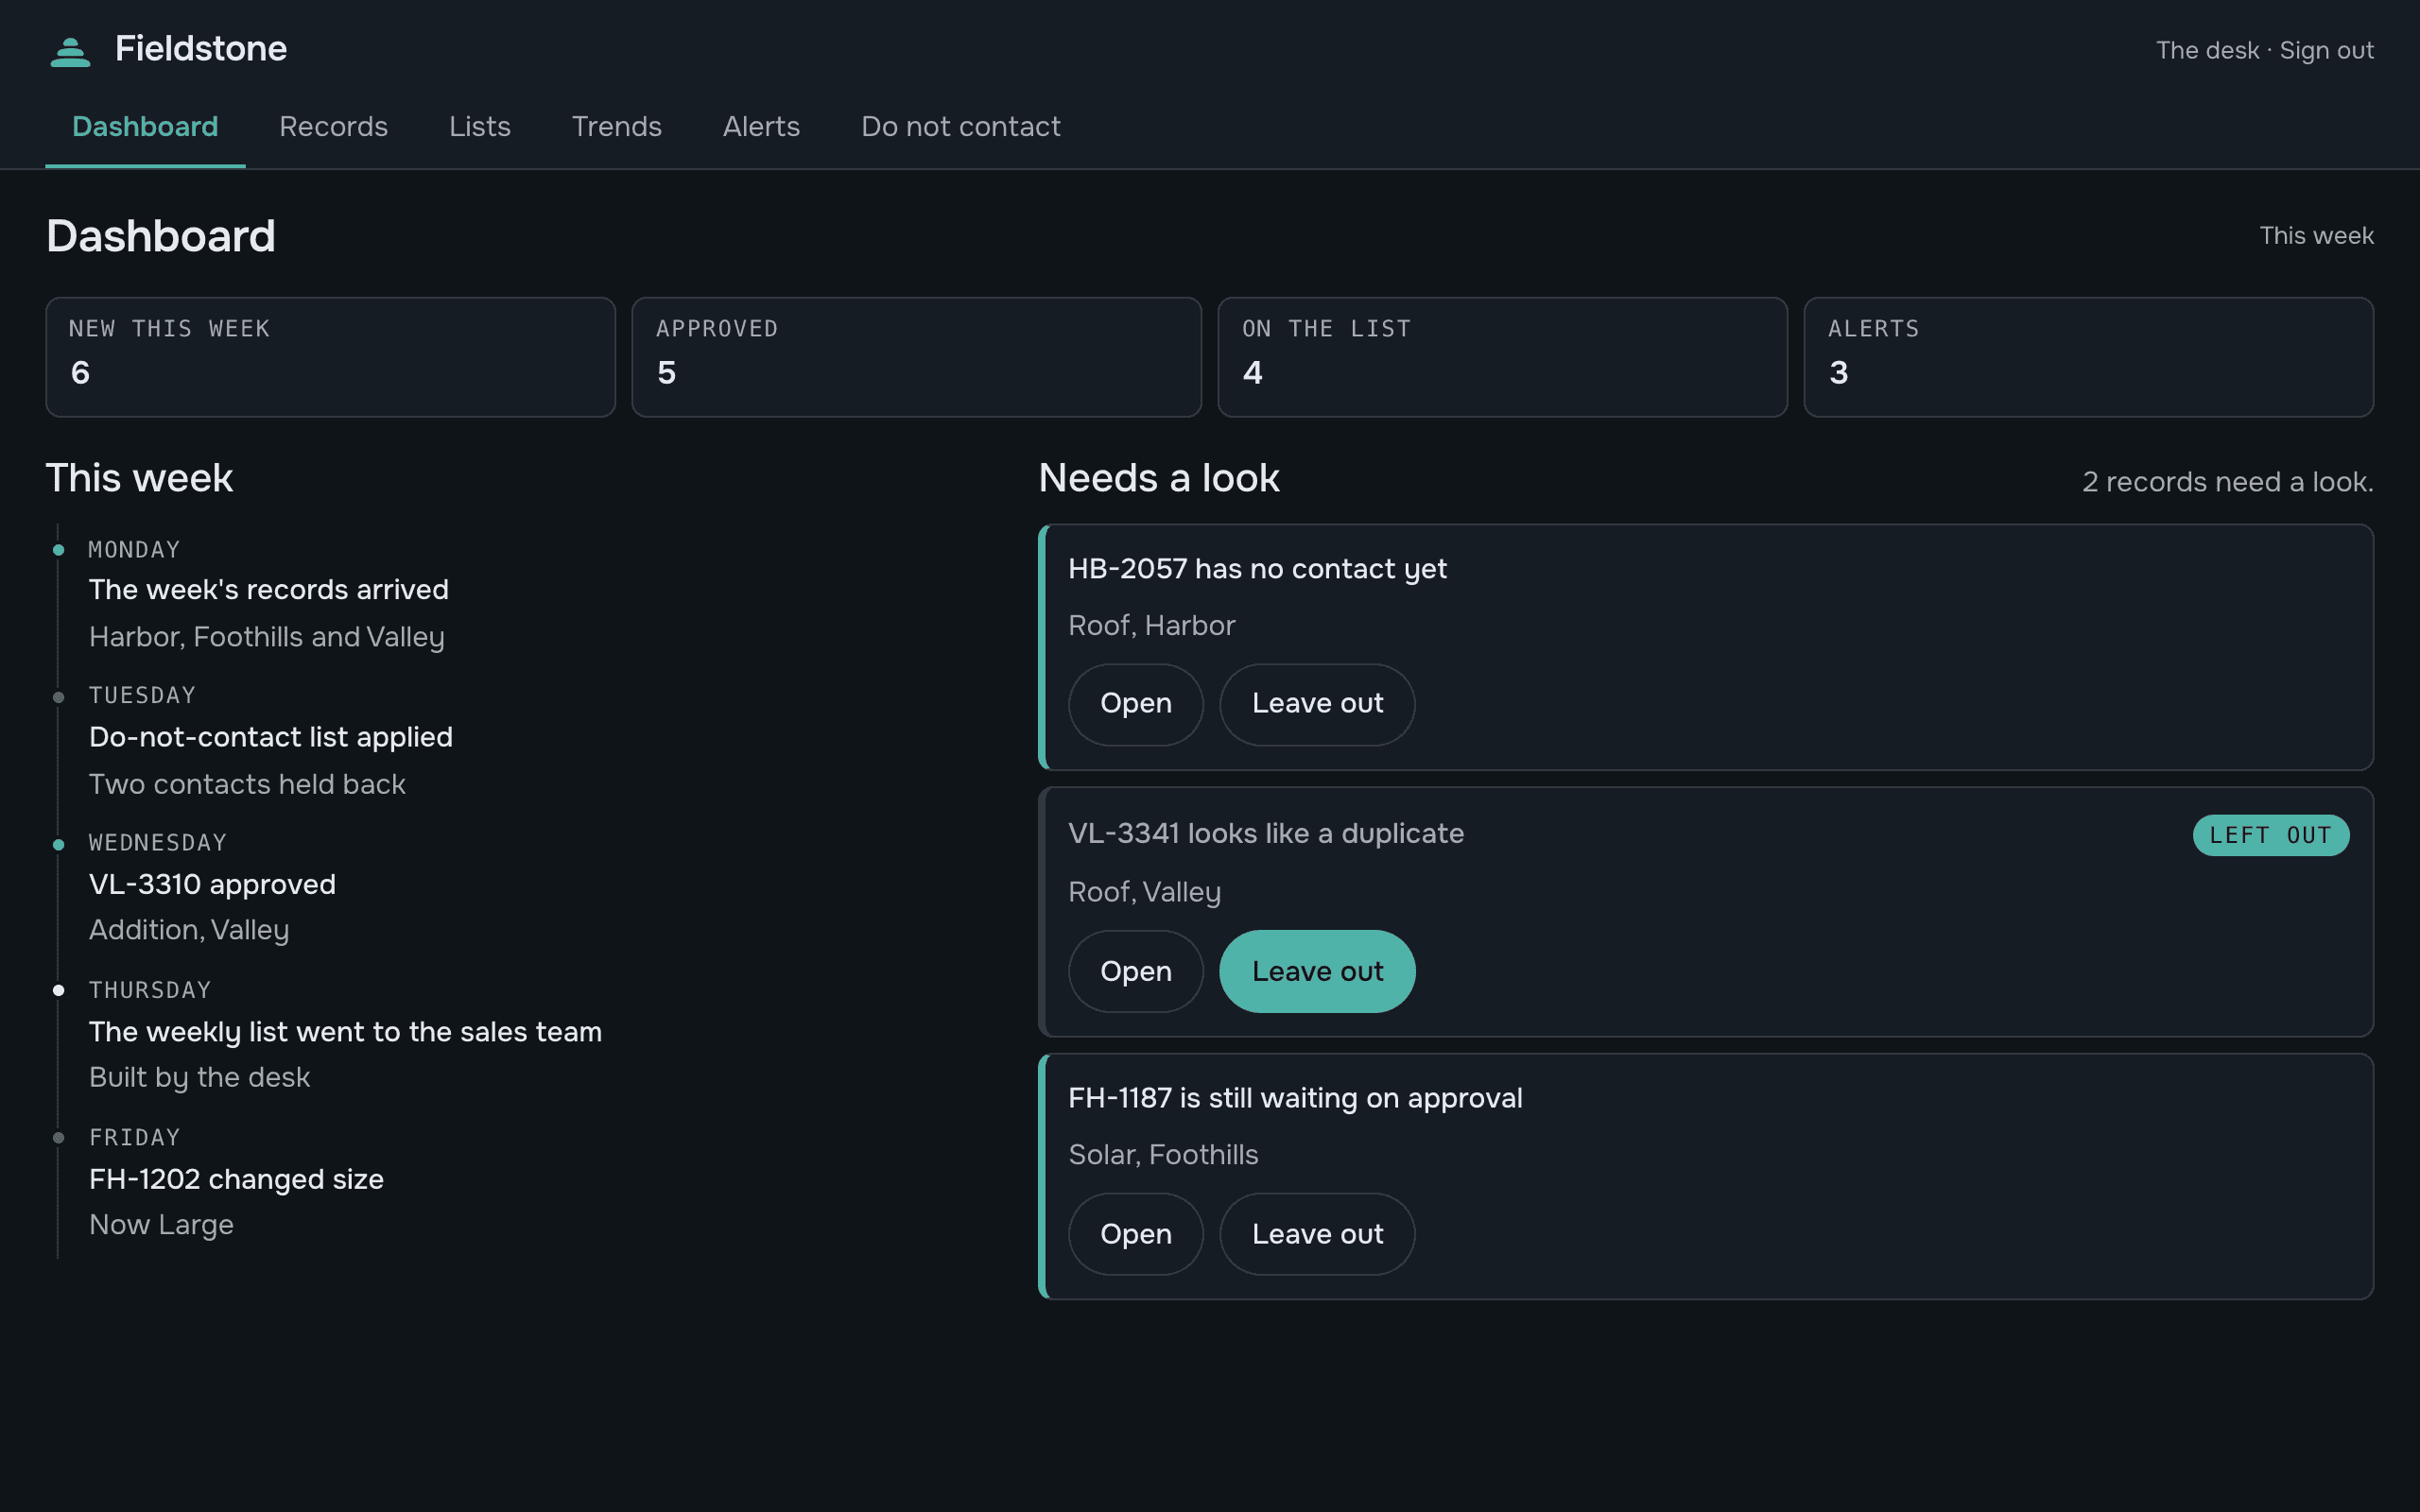
Task: Click the 'This week' label beside Dashboard heading
Action: [x=2316, y=236]
